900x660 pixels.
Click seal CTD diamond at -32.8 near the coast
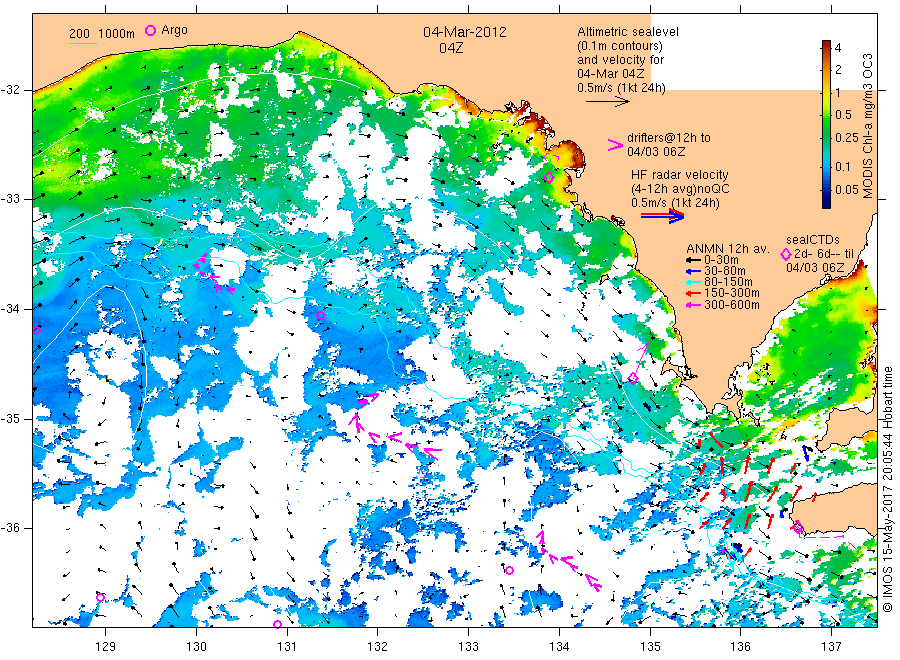pyautogui.click(x=549, y=177)
